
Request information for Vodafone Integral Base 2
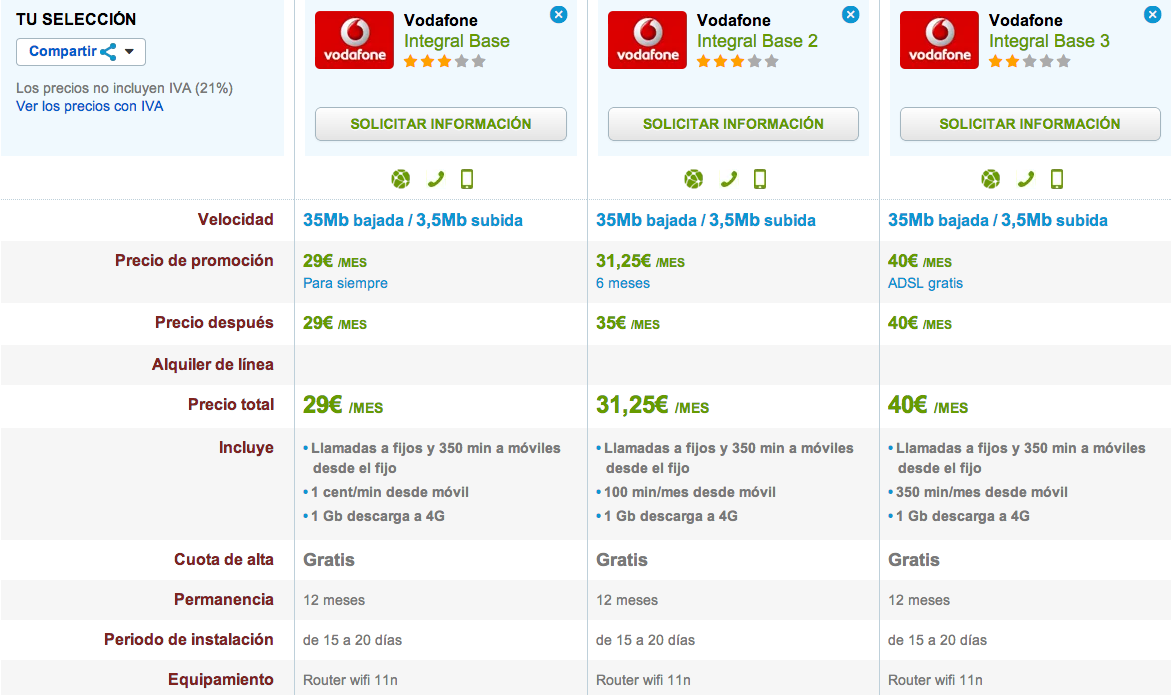click(733, 124)
